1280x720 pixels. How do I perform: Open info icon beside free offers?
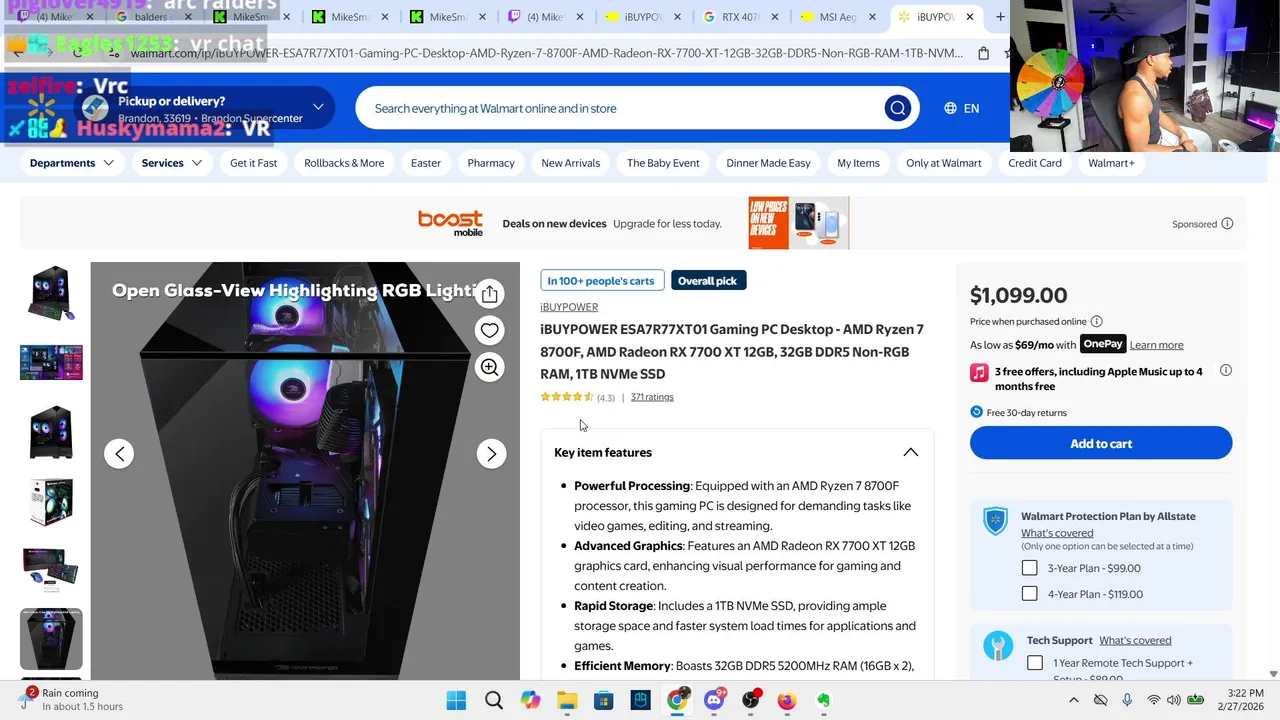[1226, 370]
